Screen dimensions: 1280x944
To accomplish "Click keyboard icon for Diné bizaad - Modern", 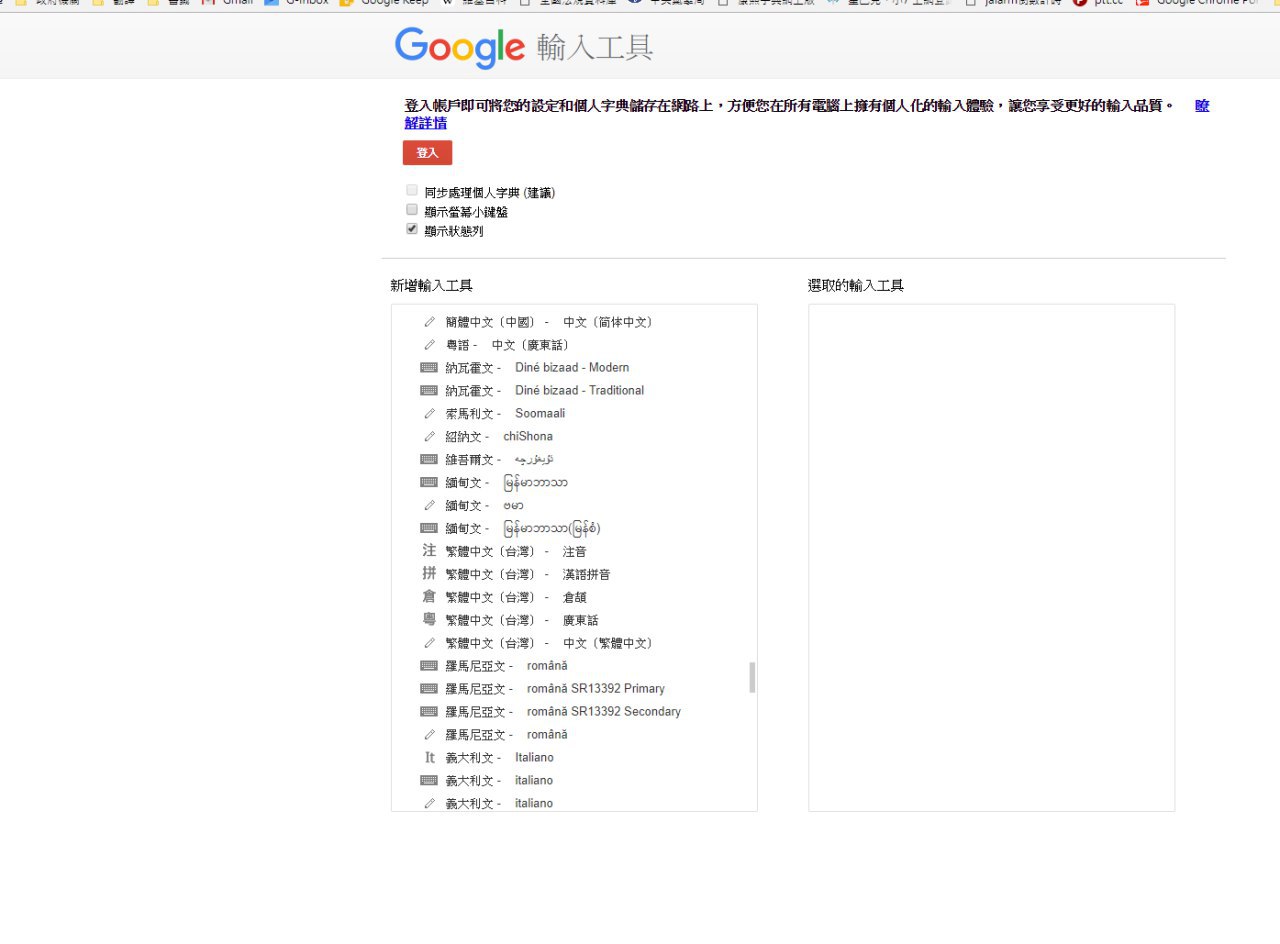I will tap(429, 367).
